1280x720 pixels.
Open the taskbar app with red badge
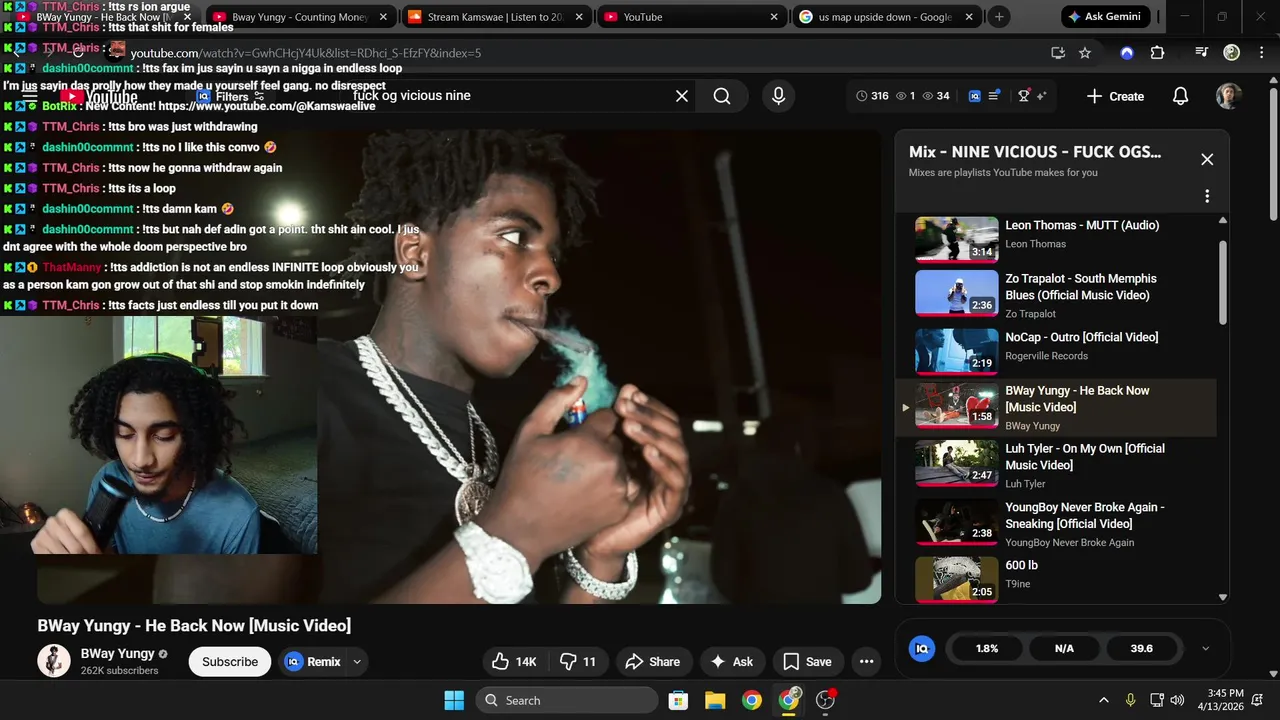click(826, 700)
